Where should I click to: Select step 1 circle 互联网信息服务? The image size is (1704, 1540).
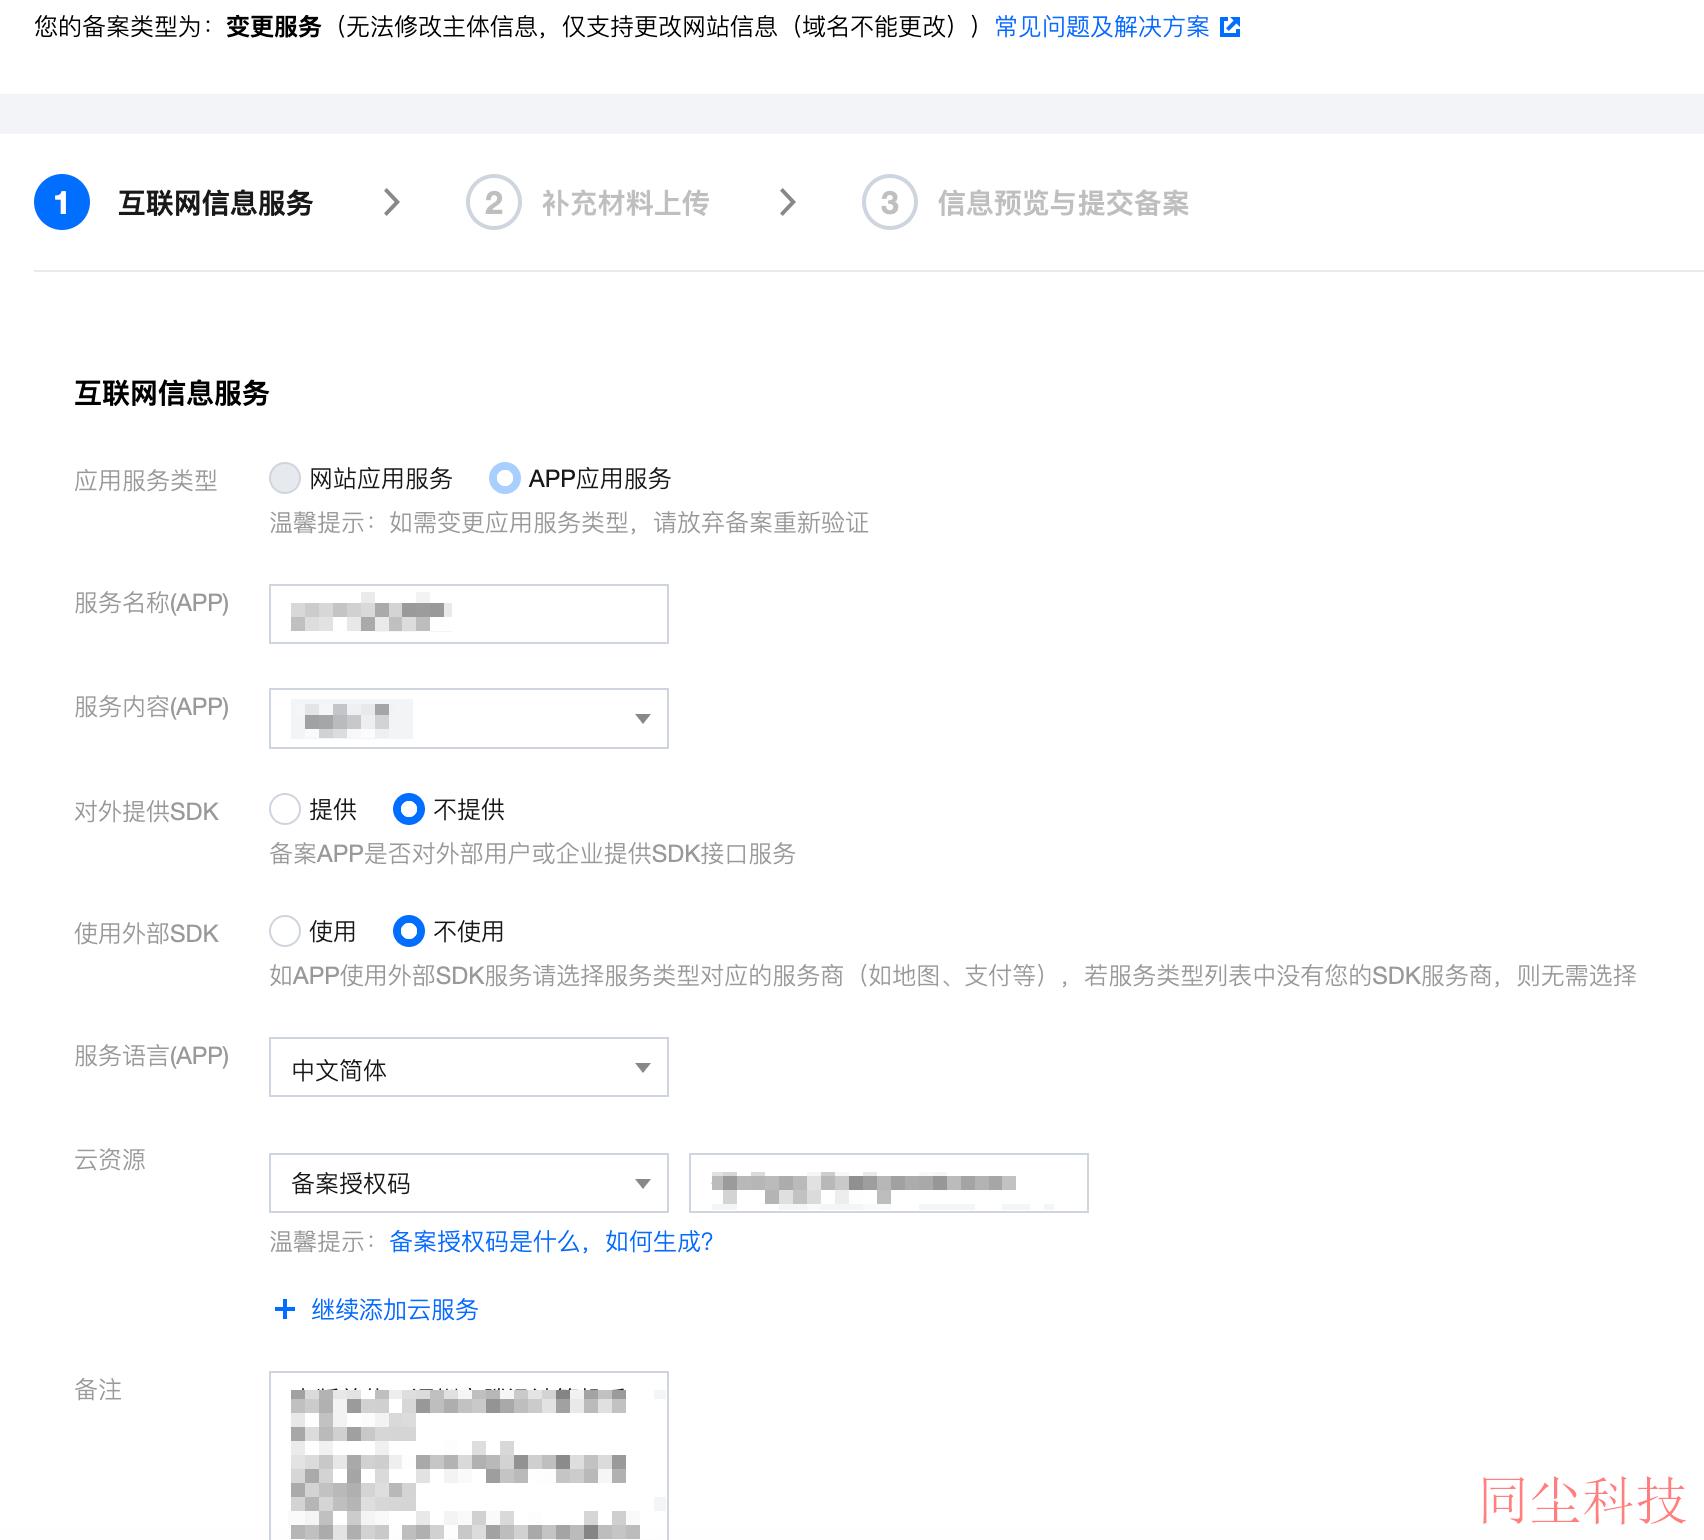[62, 202]
